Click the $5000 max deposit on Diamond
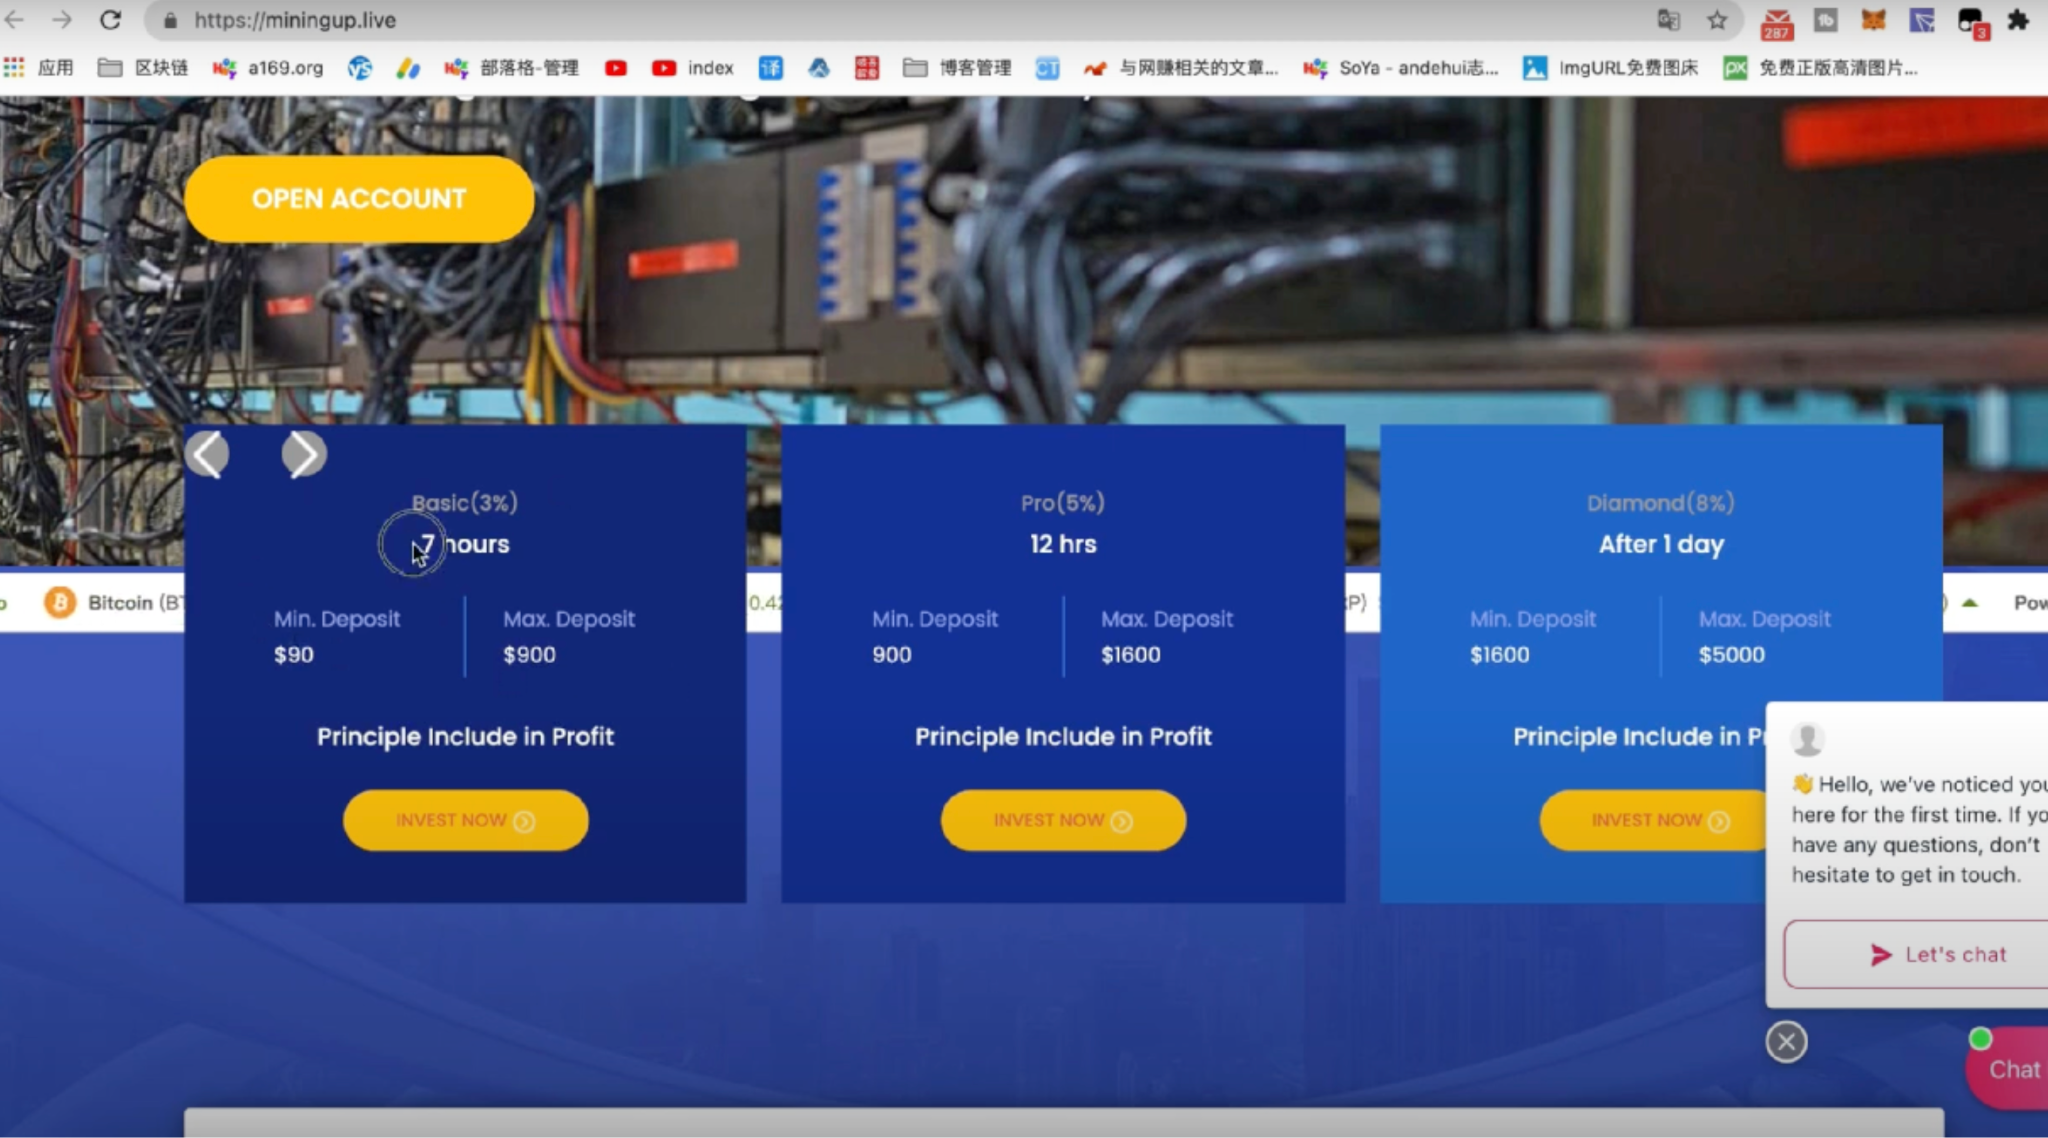 coord(1731,655)
